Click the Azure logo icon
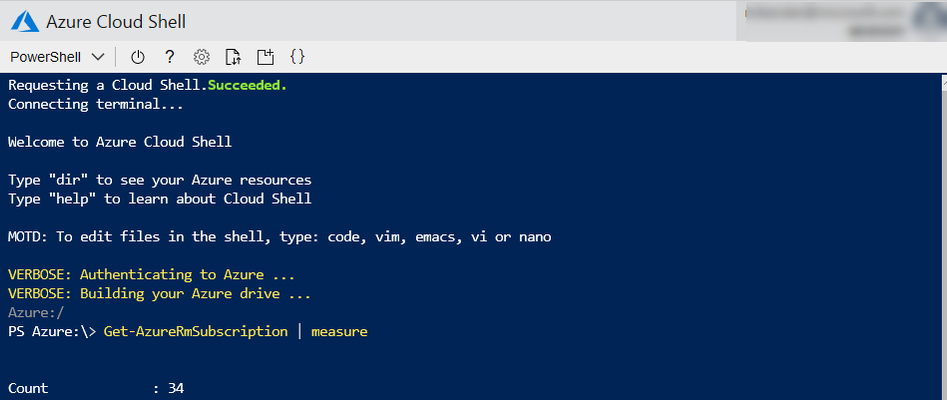Image resolution: width=947 pixels, height=400 pixels. (25, 22)
